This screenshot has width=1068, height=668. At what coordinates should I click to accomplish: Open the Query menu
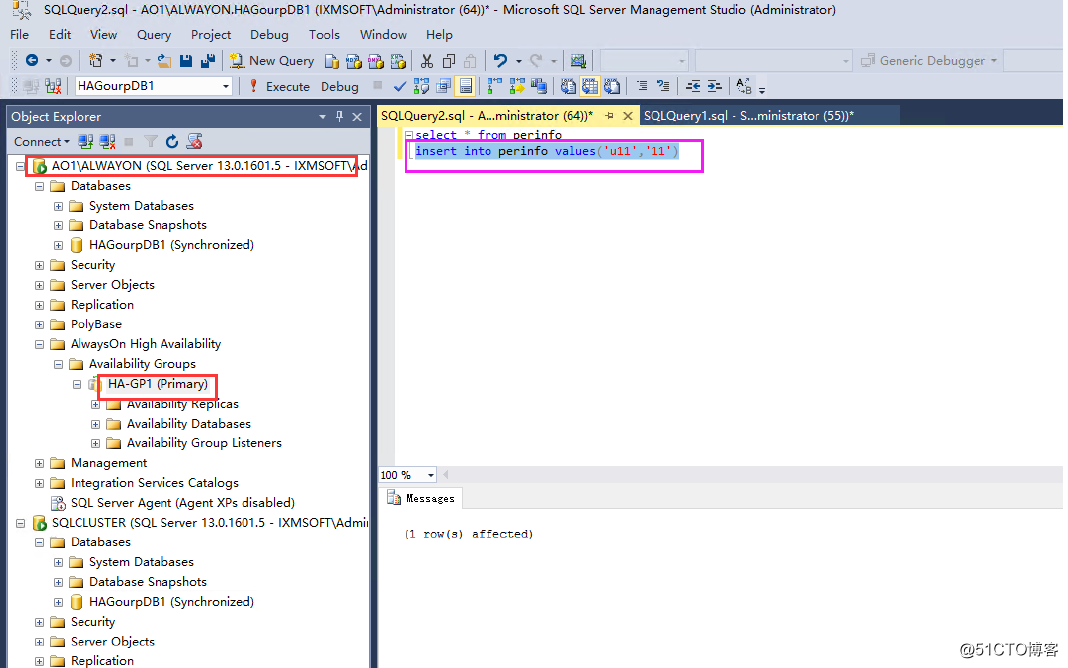coord(154,35)
